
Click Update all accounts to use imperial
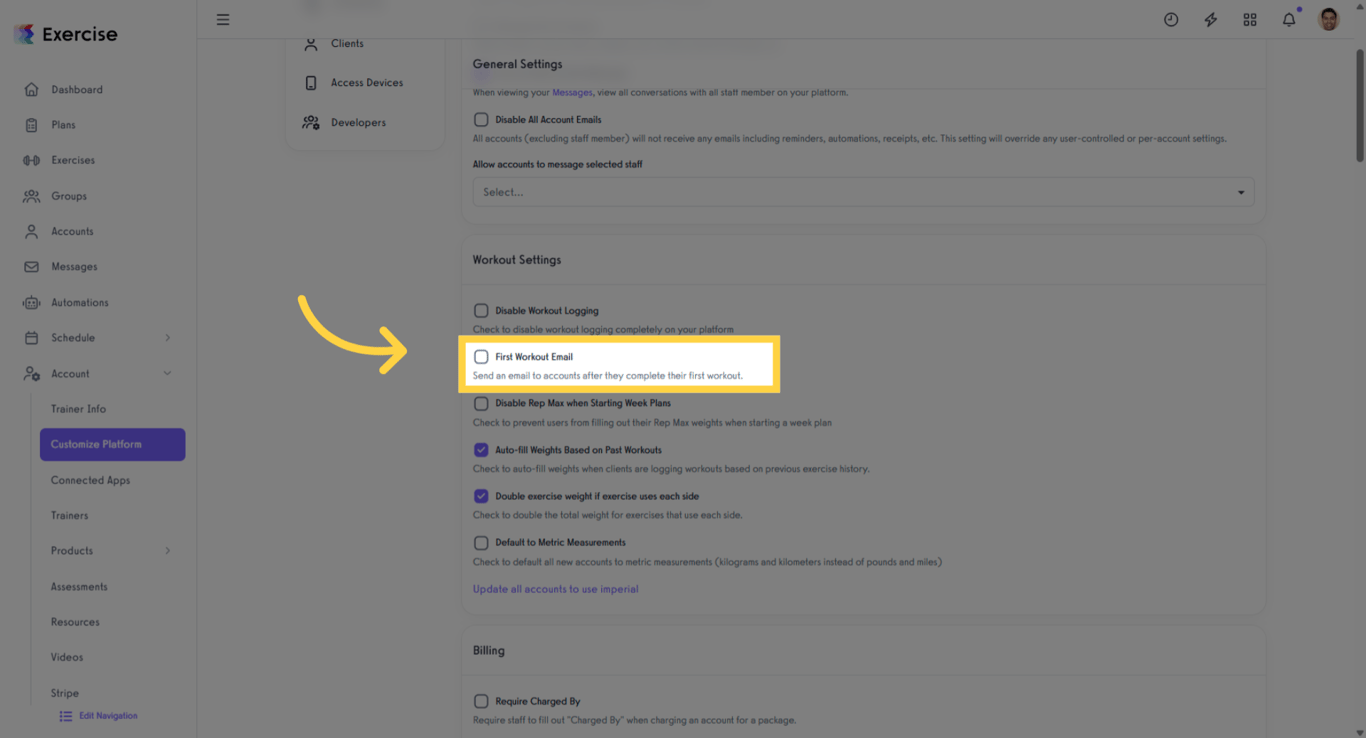point(555,589)
